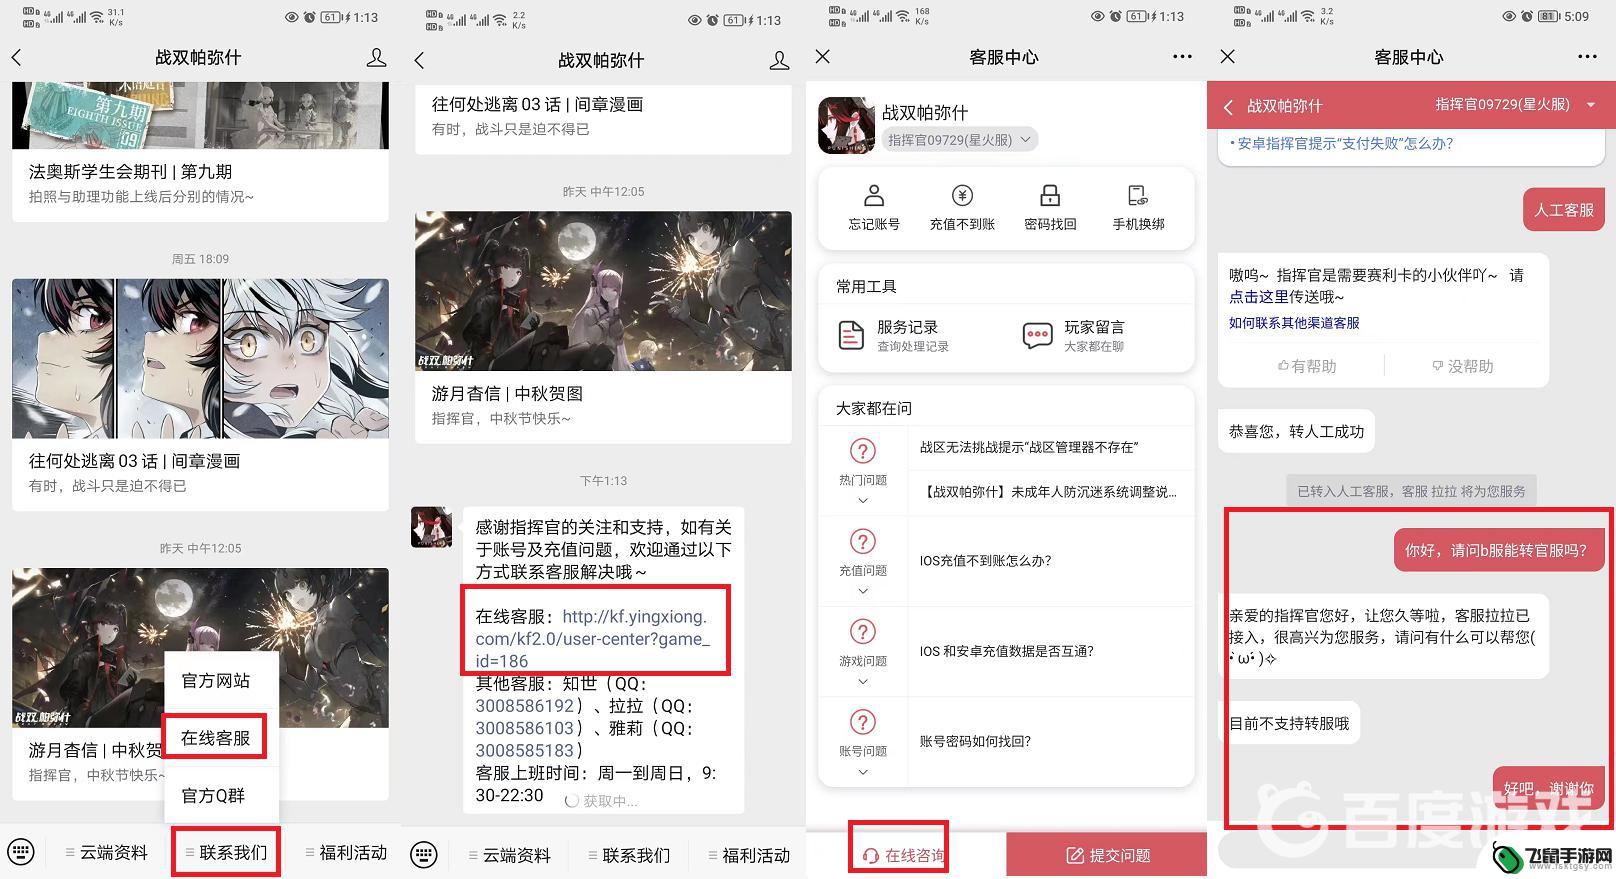Open more options in fourth 客服中心 screen

point(1587,57)
